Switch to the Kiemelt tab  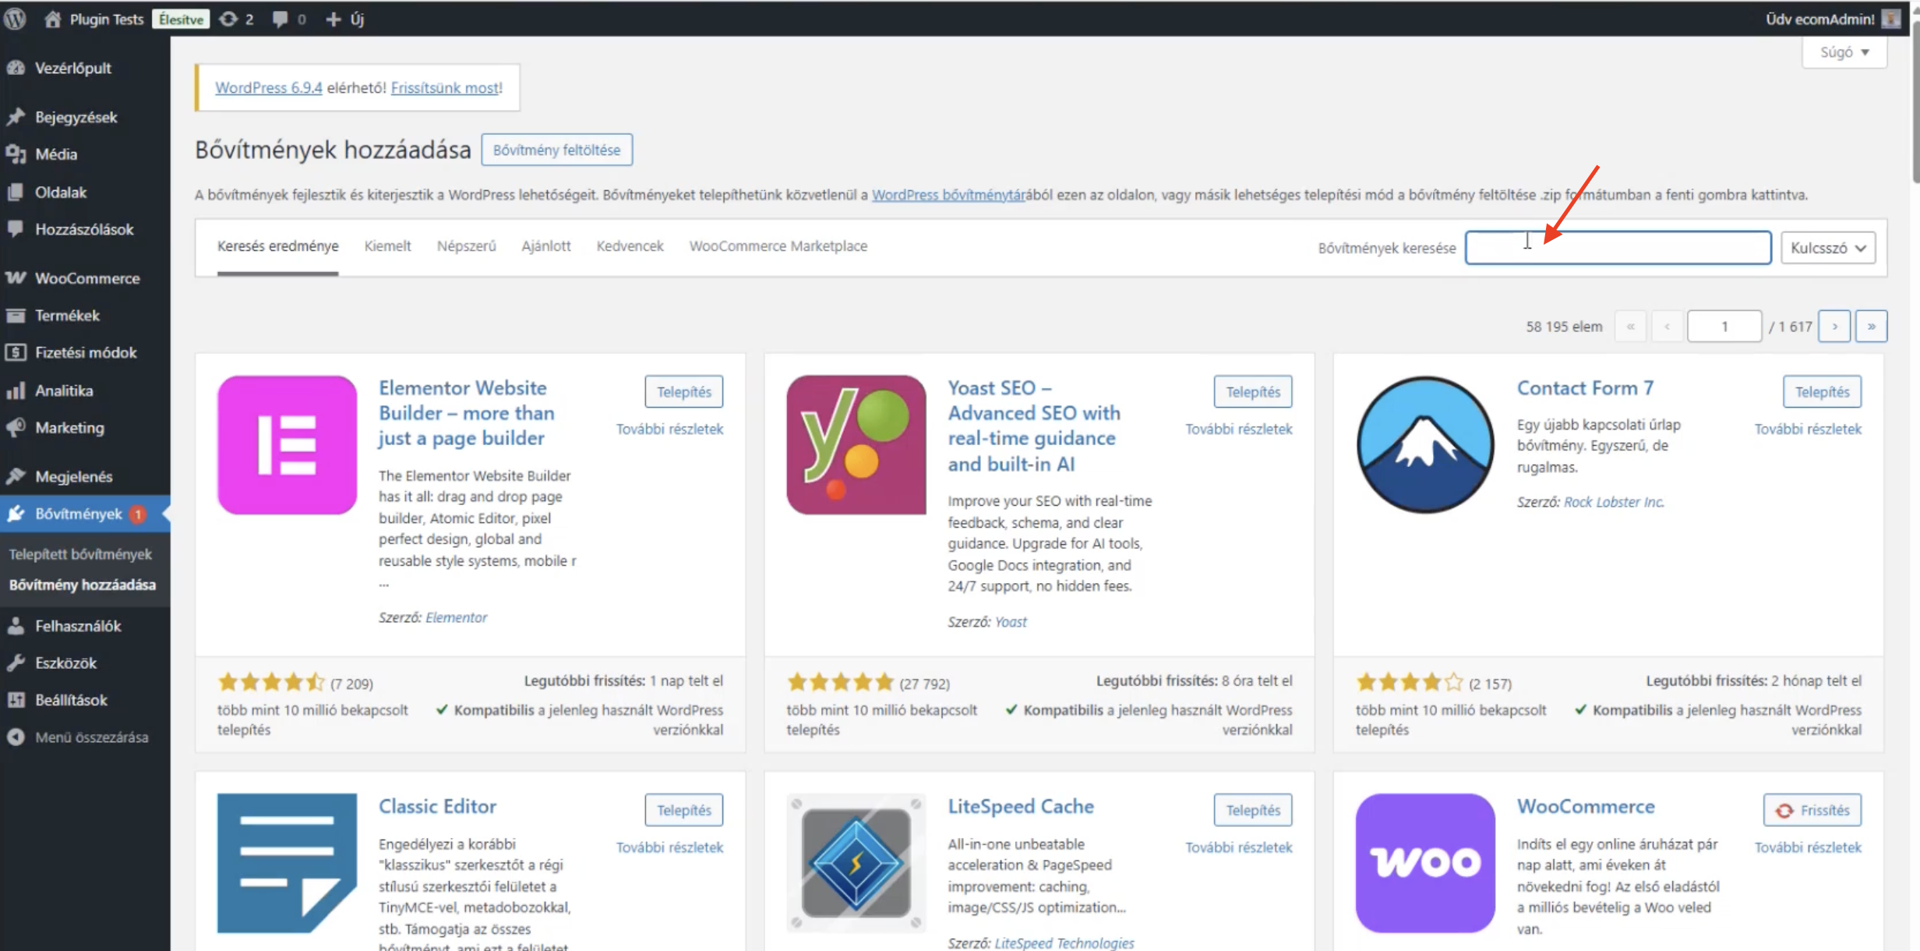pos(388,246)
